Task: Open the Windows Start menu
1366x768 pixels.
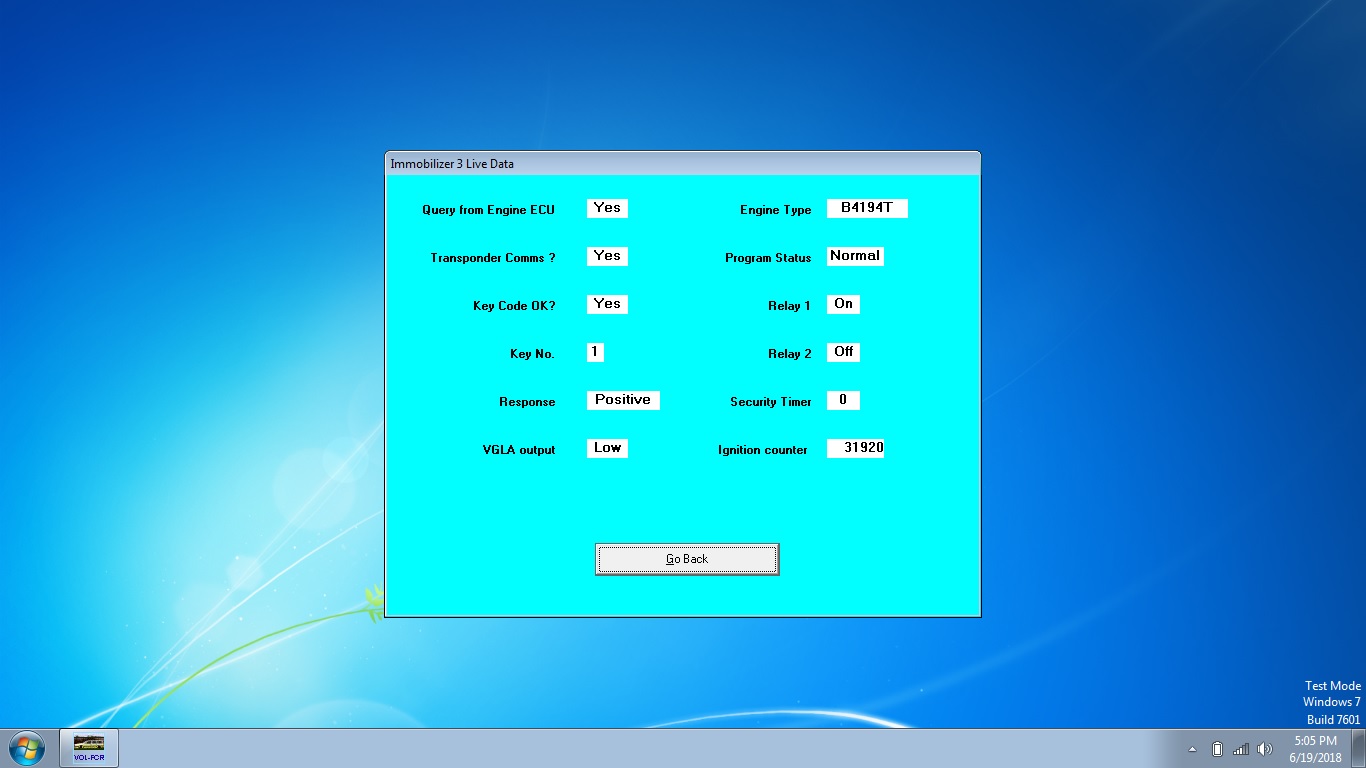Action: [27, 748]
